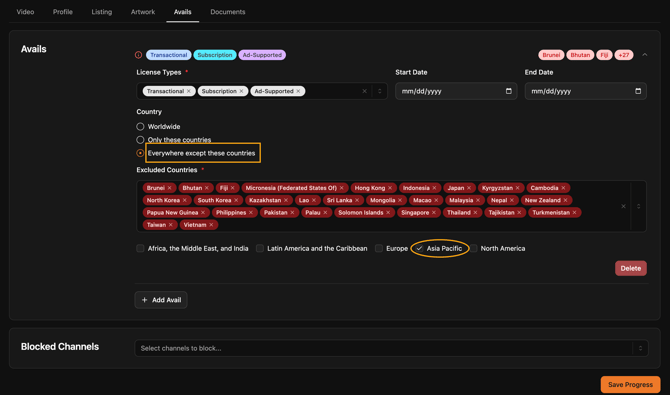
Task: Remove the Kyrgyzstan chip
Action: 517,188
